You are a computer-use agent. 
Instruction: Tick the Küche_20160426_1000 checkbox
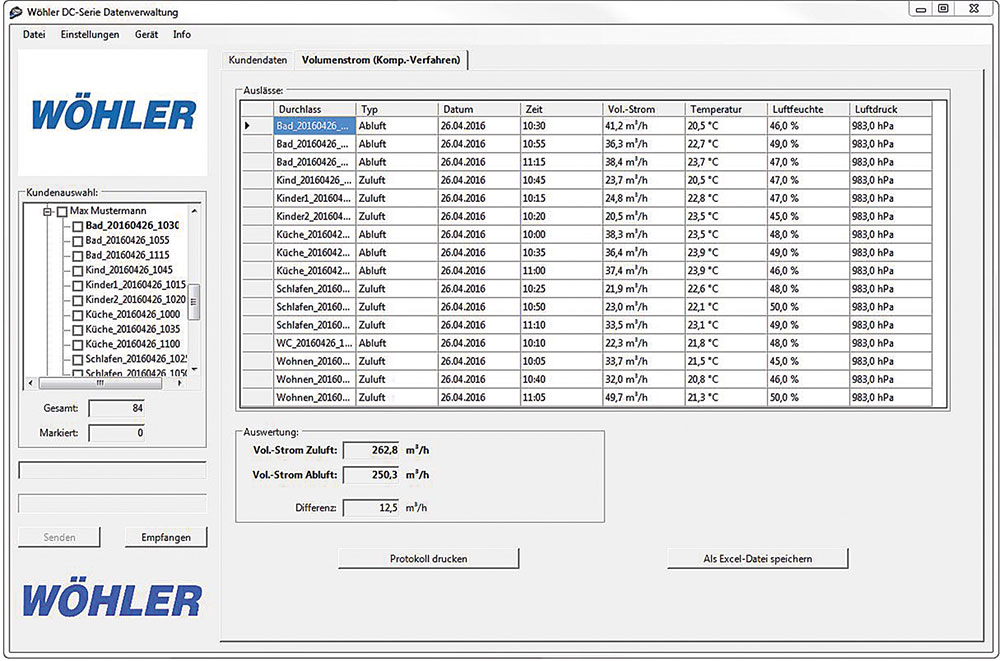point(77,315)
